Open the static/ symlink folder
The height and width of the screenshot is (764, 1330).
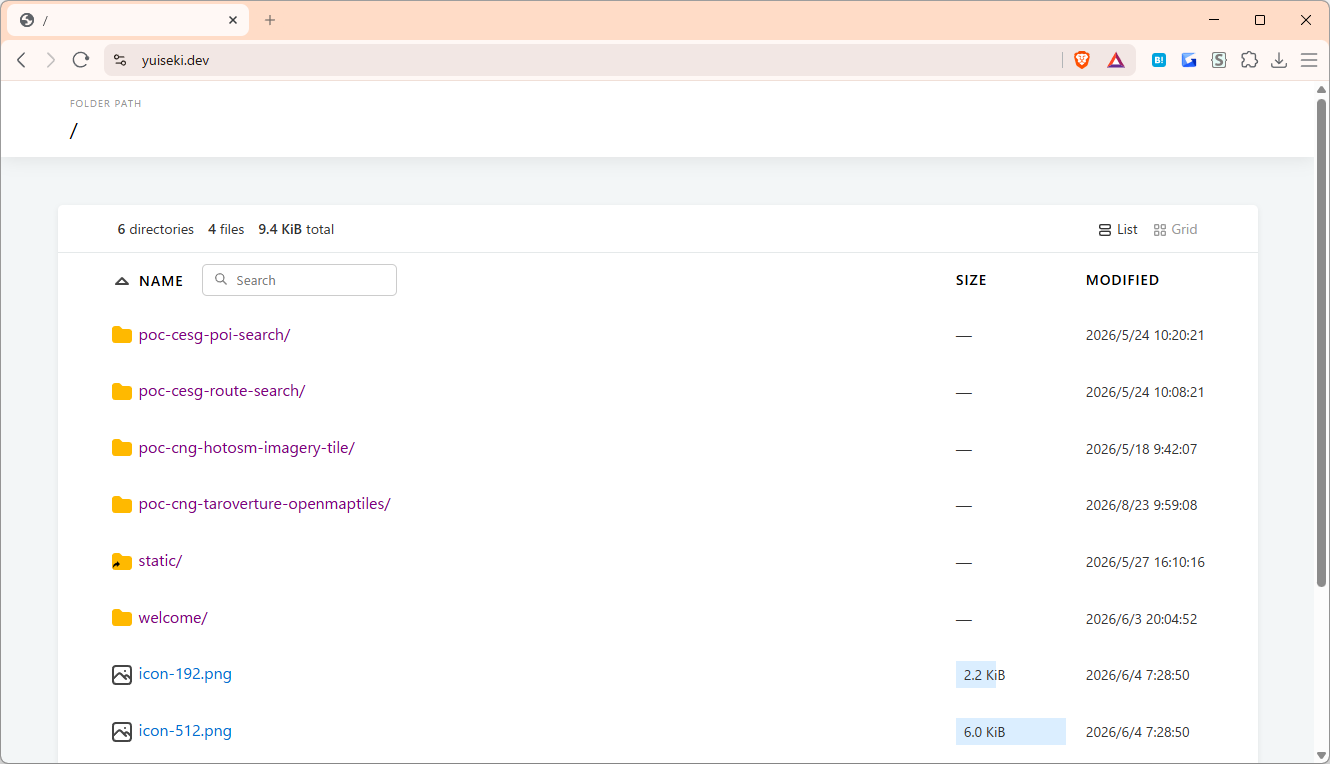click(160, 561)
